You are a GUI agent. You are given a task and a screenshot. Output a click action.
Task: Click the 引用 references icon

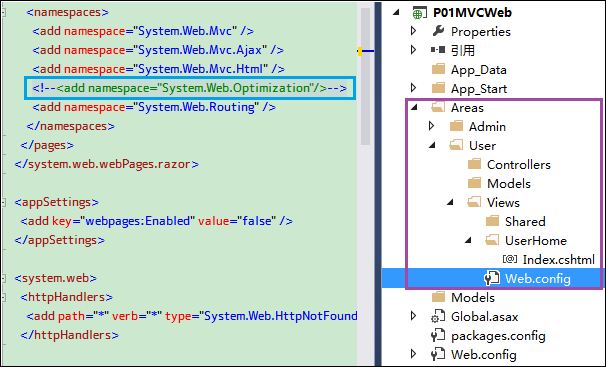click(438, 50)
